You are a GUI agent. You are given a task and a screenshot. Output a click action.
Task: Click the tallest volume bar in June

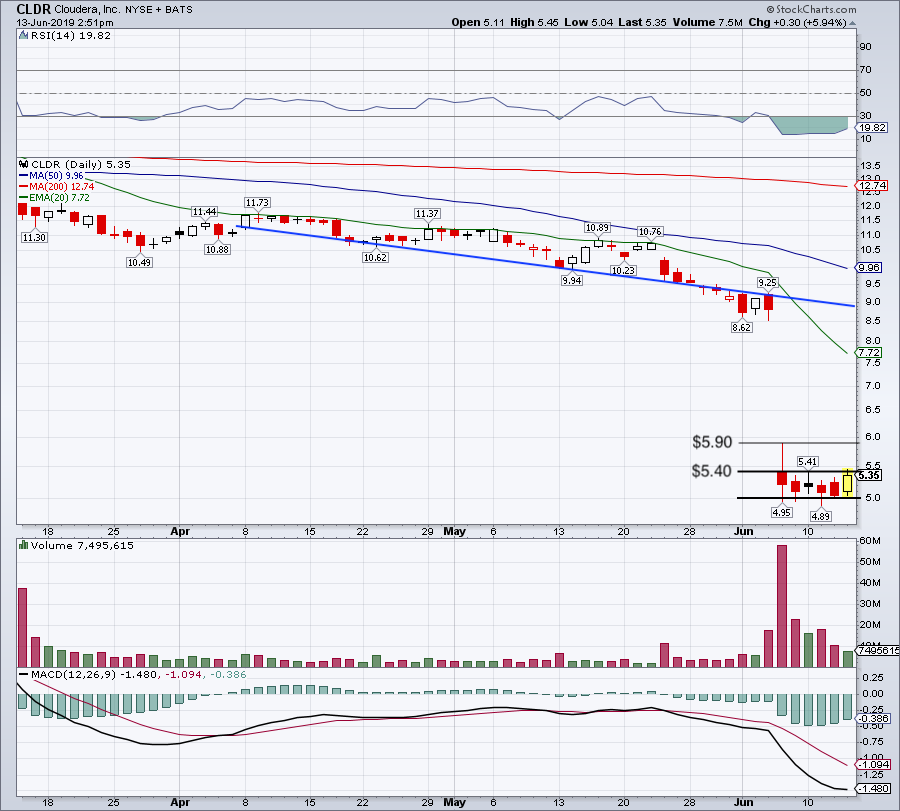[x=782, y=606]
